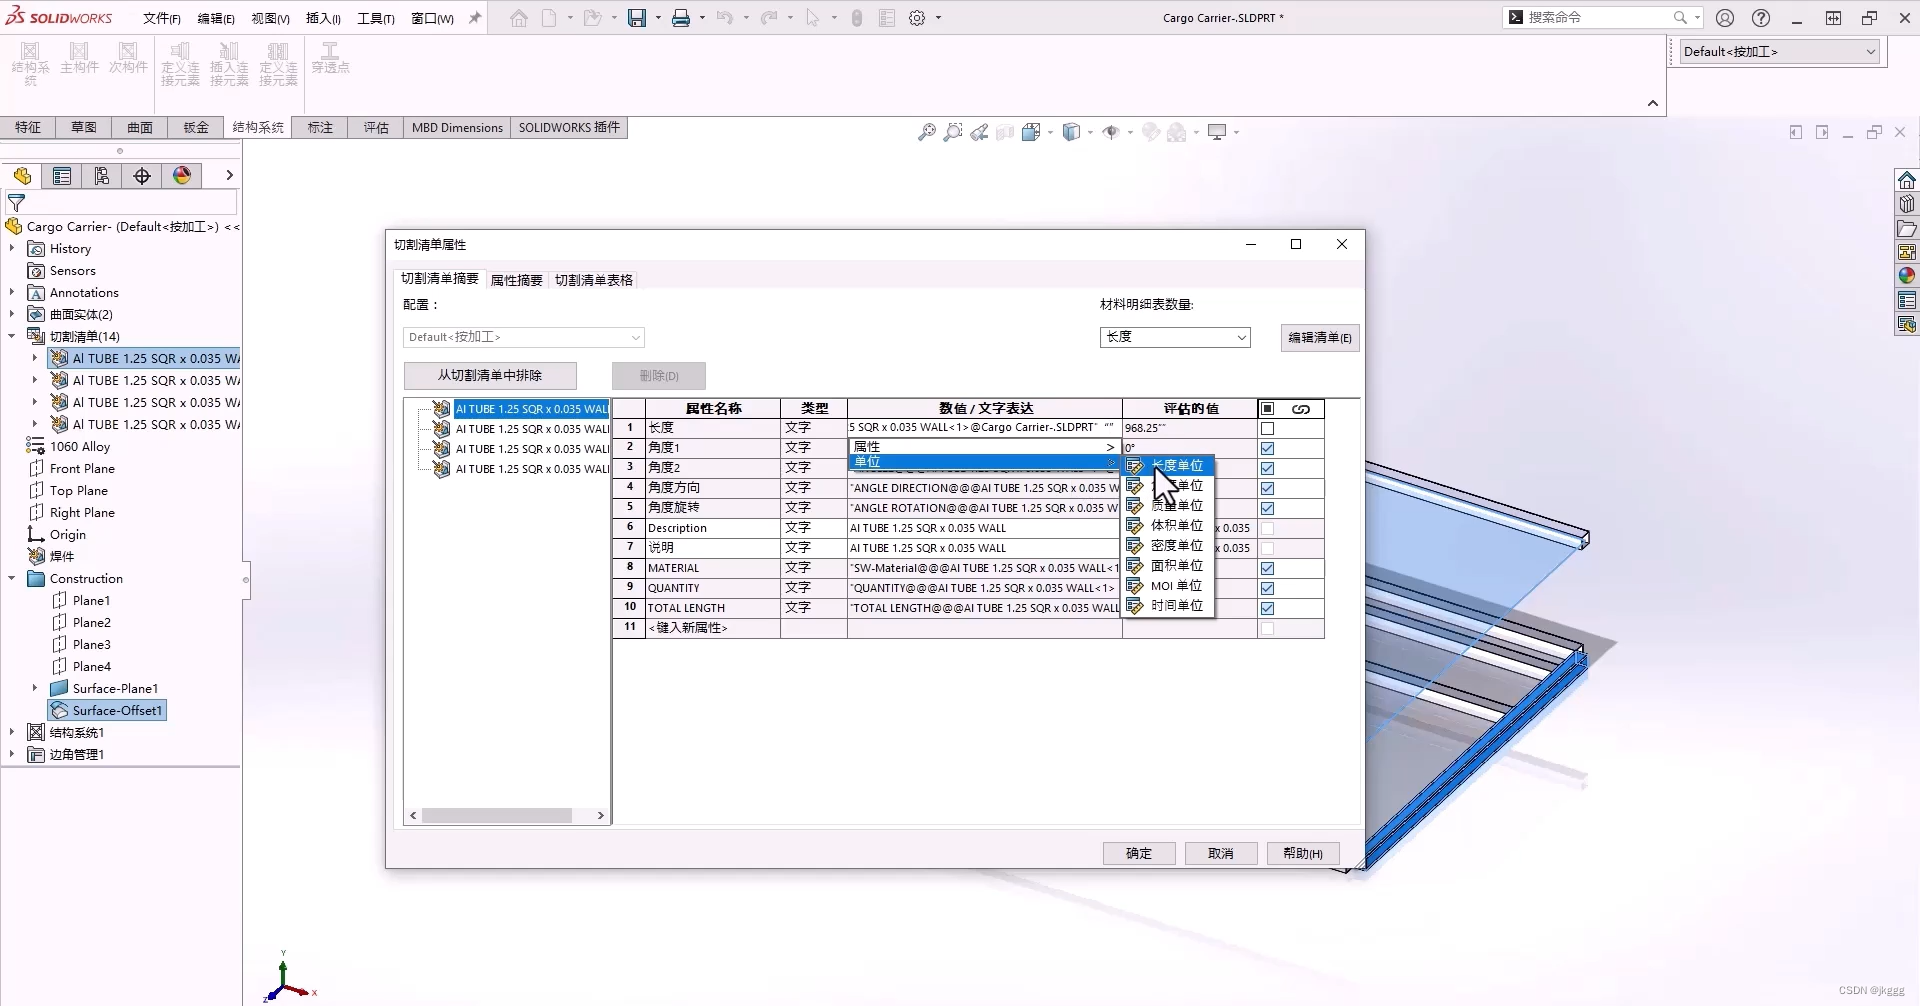Viewport: 1920px width, 1006px height.
Task: Click the 取消 button
Action: (1221, 853)
